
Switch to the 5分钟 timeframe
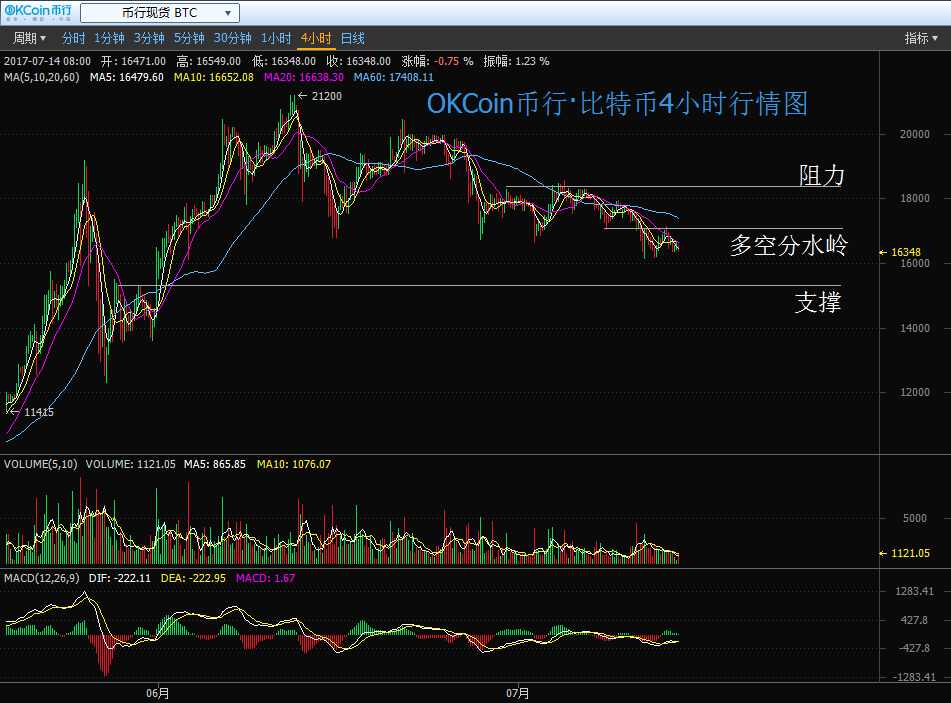tap(189, 38)
